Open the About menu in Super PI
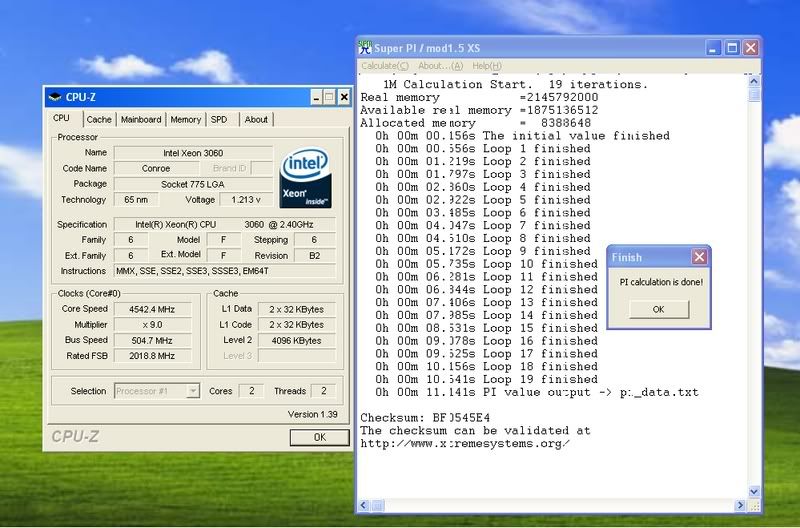Image resolution: width=800 pixels, height=528 pixels. pos(441,66)
